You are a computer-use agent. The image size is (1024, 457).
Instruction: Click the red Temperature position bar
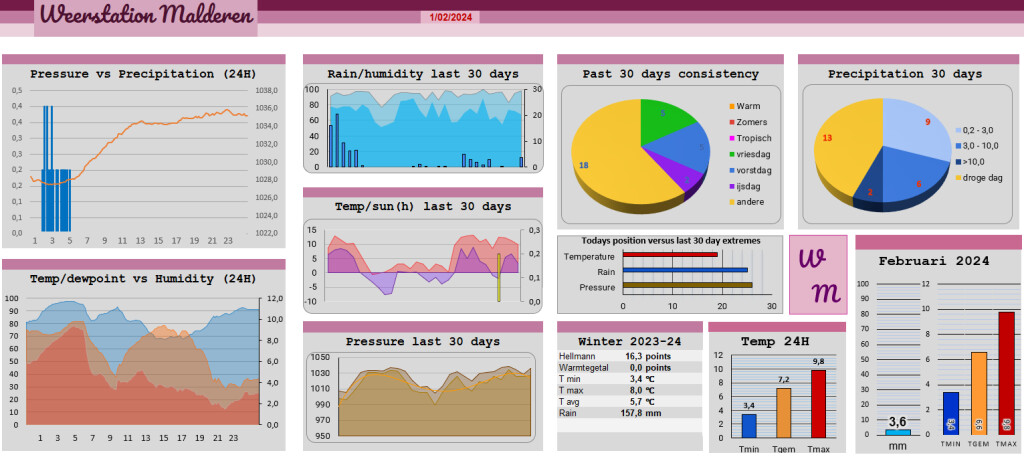coord(670,255)
